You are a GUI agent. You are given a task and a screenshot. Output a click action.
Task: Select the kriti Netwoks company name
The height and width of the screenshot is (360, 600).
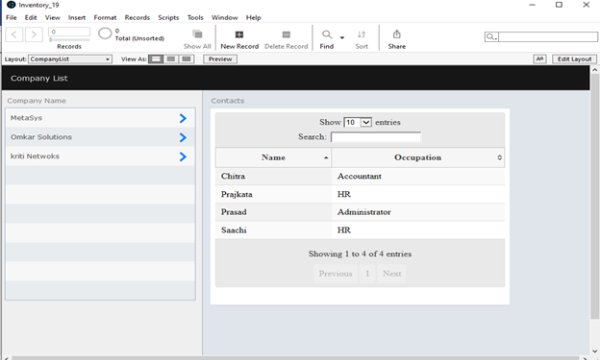35,156
